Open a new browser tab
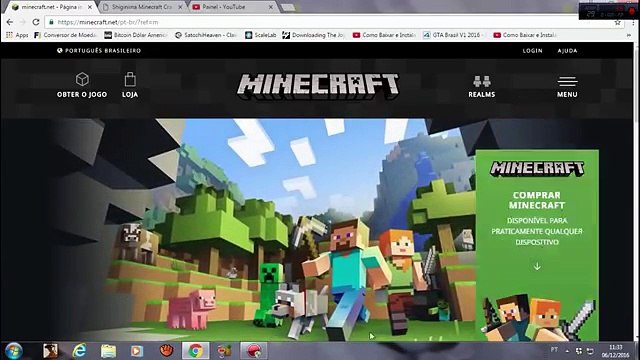Image resolution: width=640 pixels, height=360 pixels. tap(288, 7)
